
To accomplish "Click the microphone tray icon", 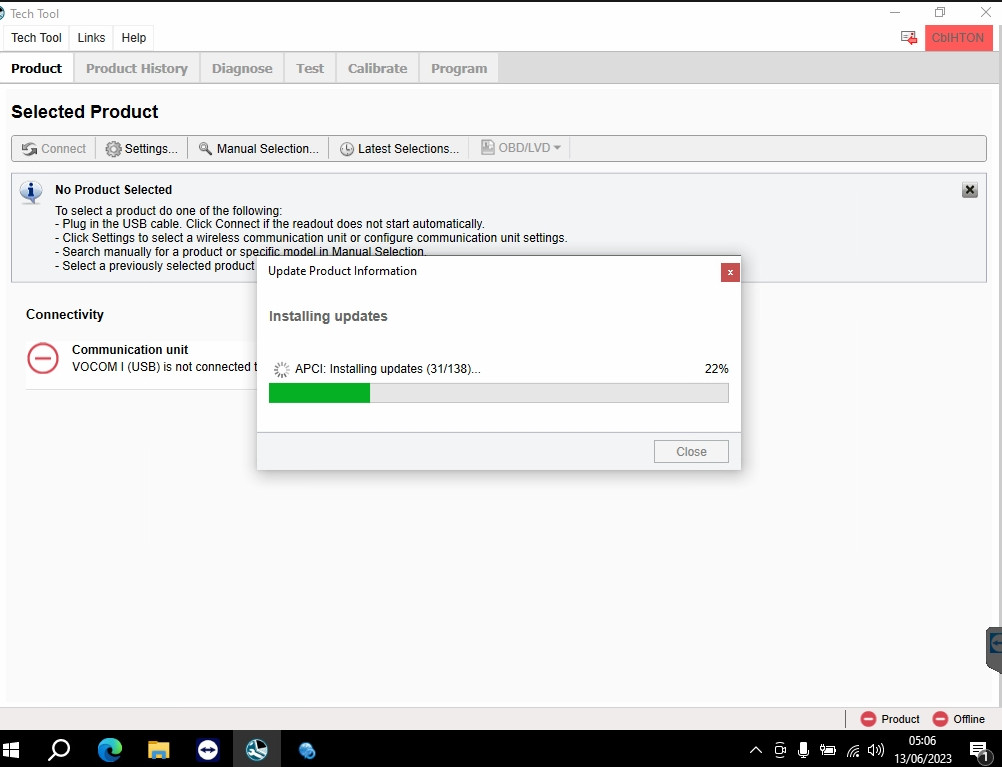I will pos(803,750).
